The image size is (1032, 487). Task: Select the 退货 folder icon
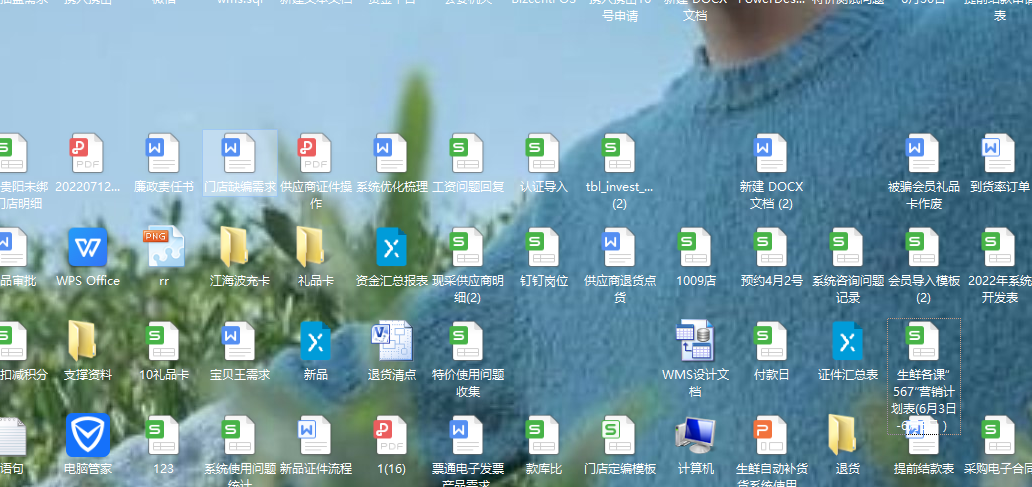[847, 435]
